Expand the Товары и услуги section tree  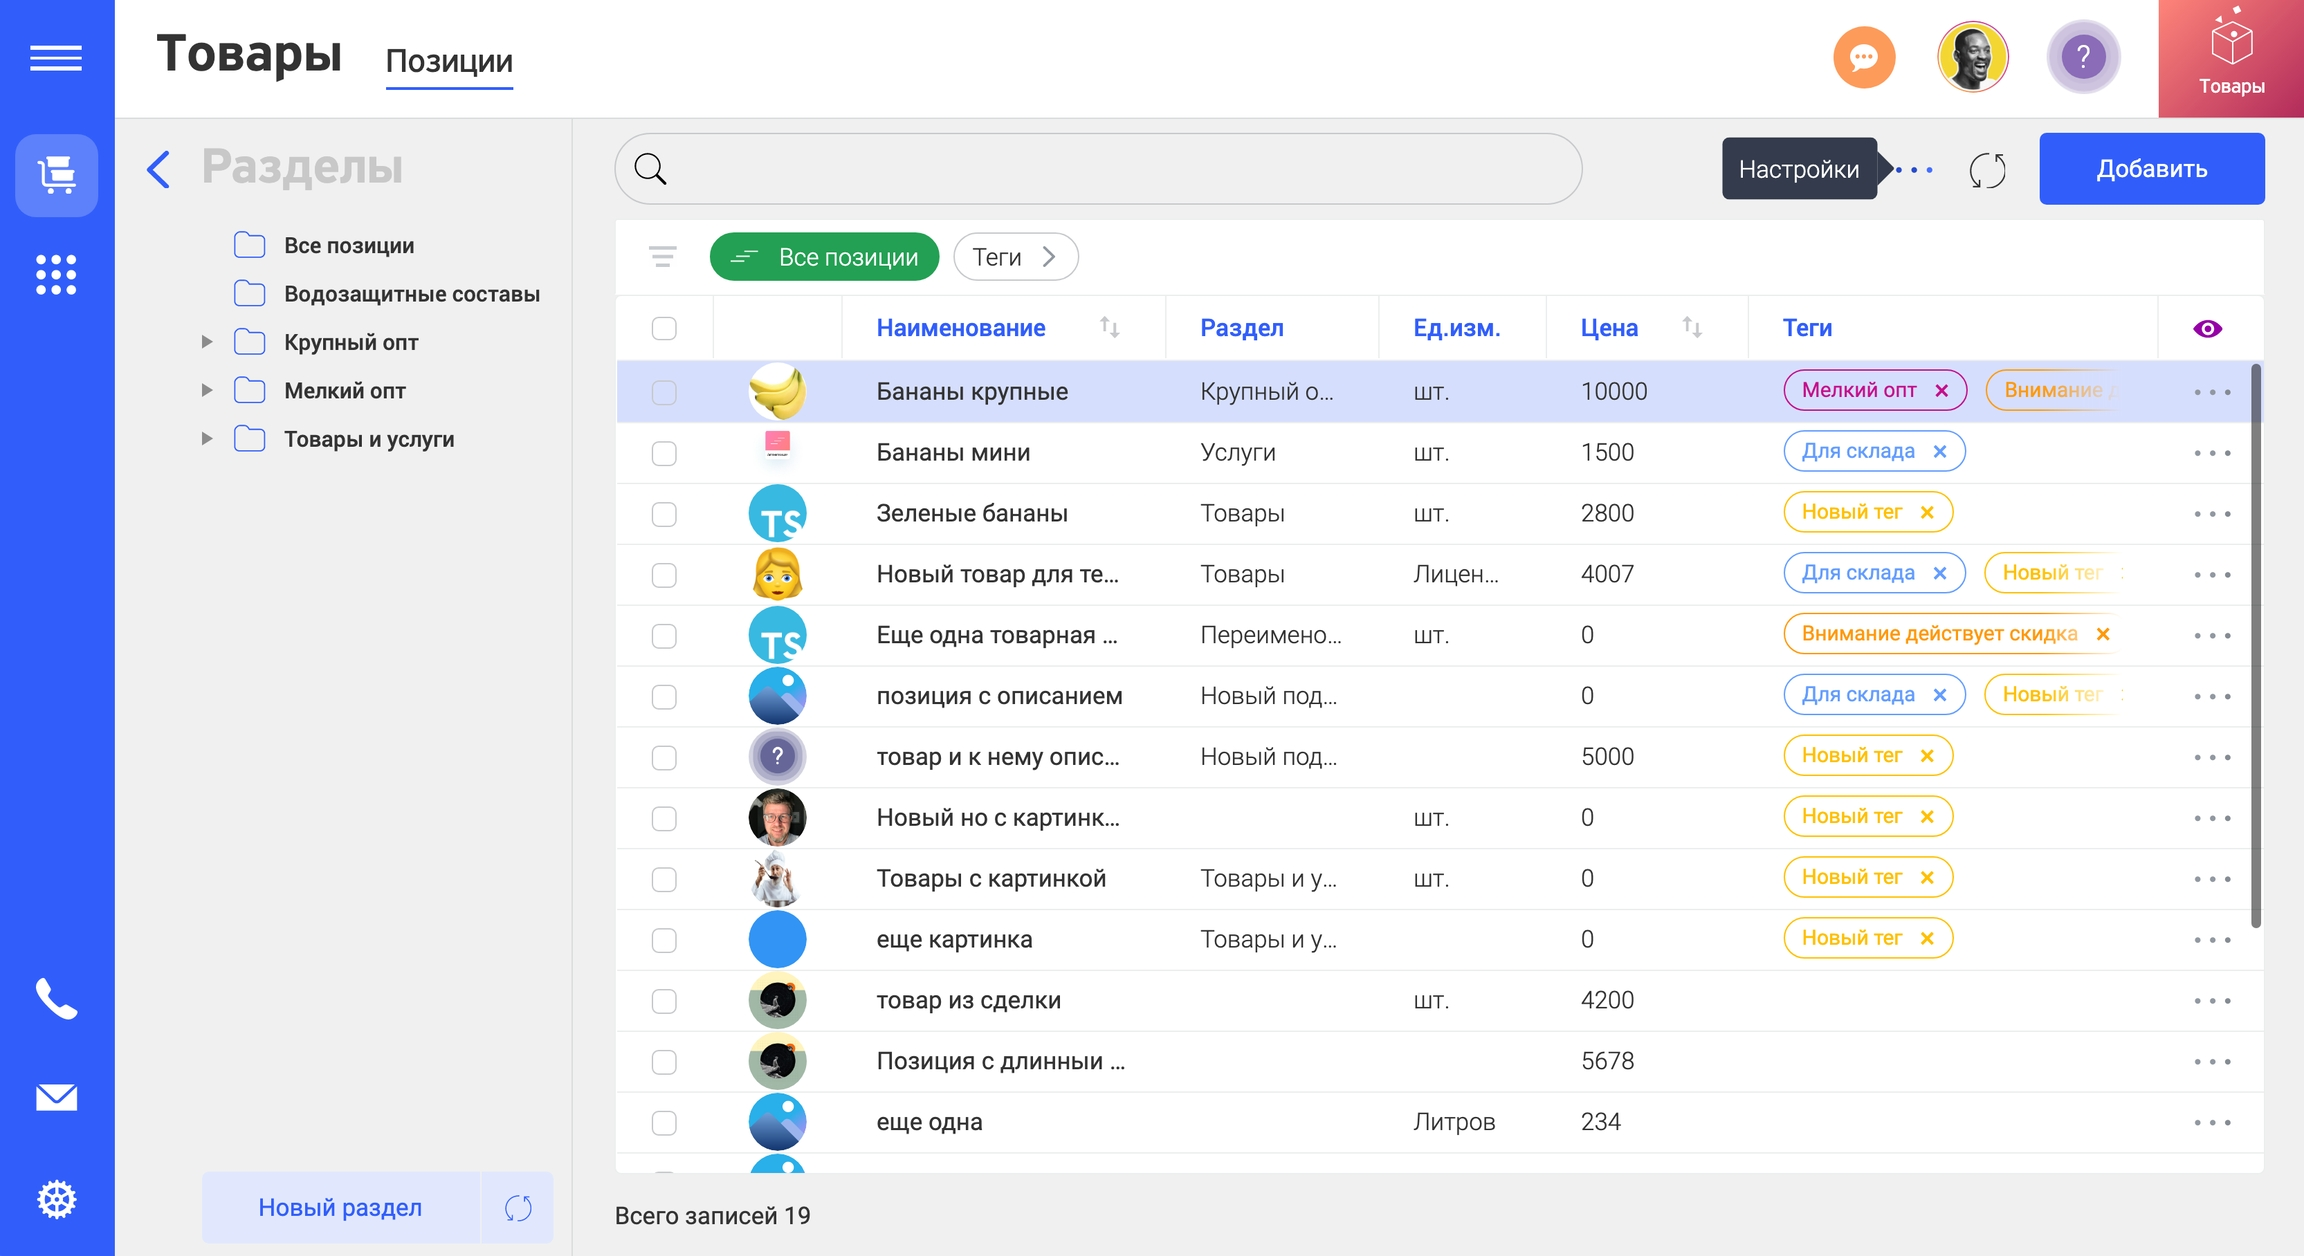coord(207,438)
